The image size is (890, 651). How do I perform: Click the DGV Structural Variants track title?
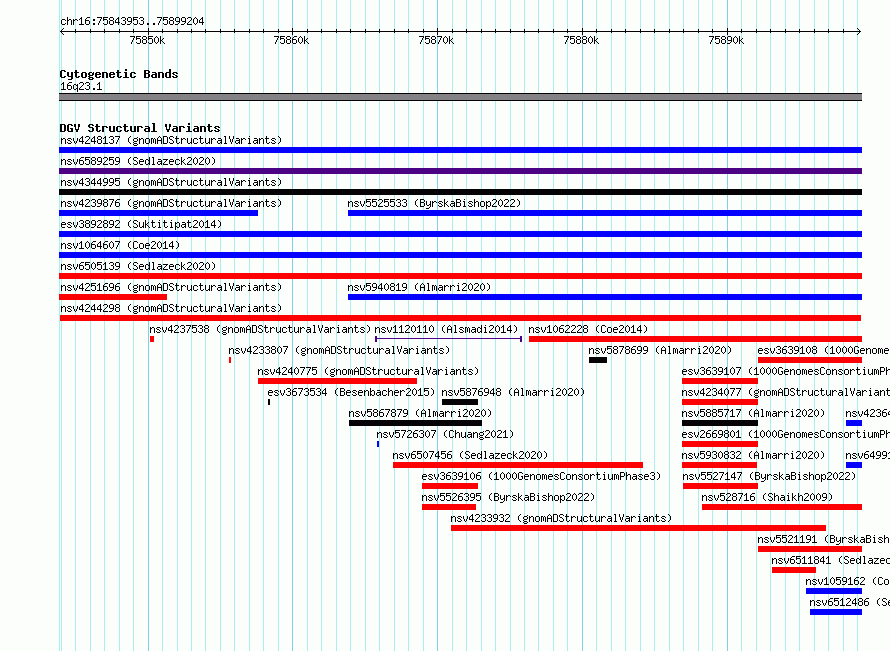click(x=140, y=128)
